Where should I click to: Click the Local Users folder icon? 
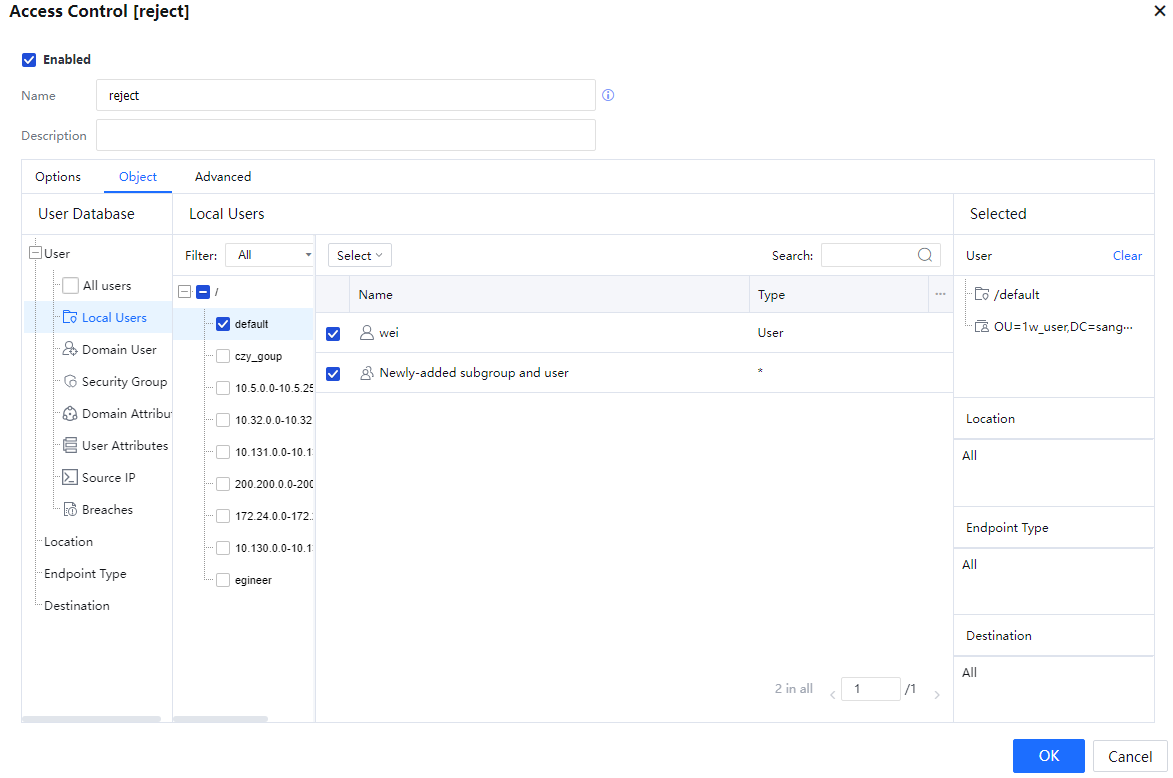pyautogui.click(x=70, y=318)
